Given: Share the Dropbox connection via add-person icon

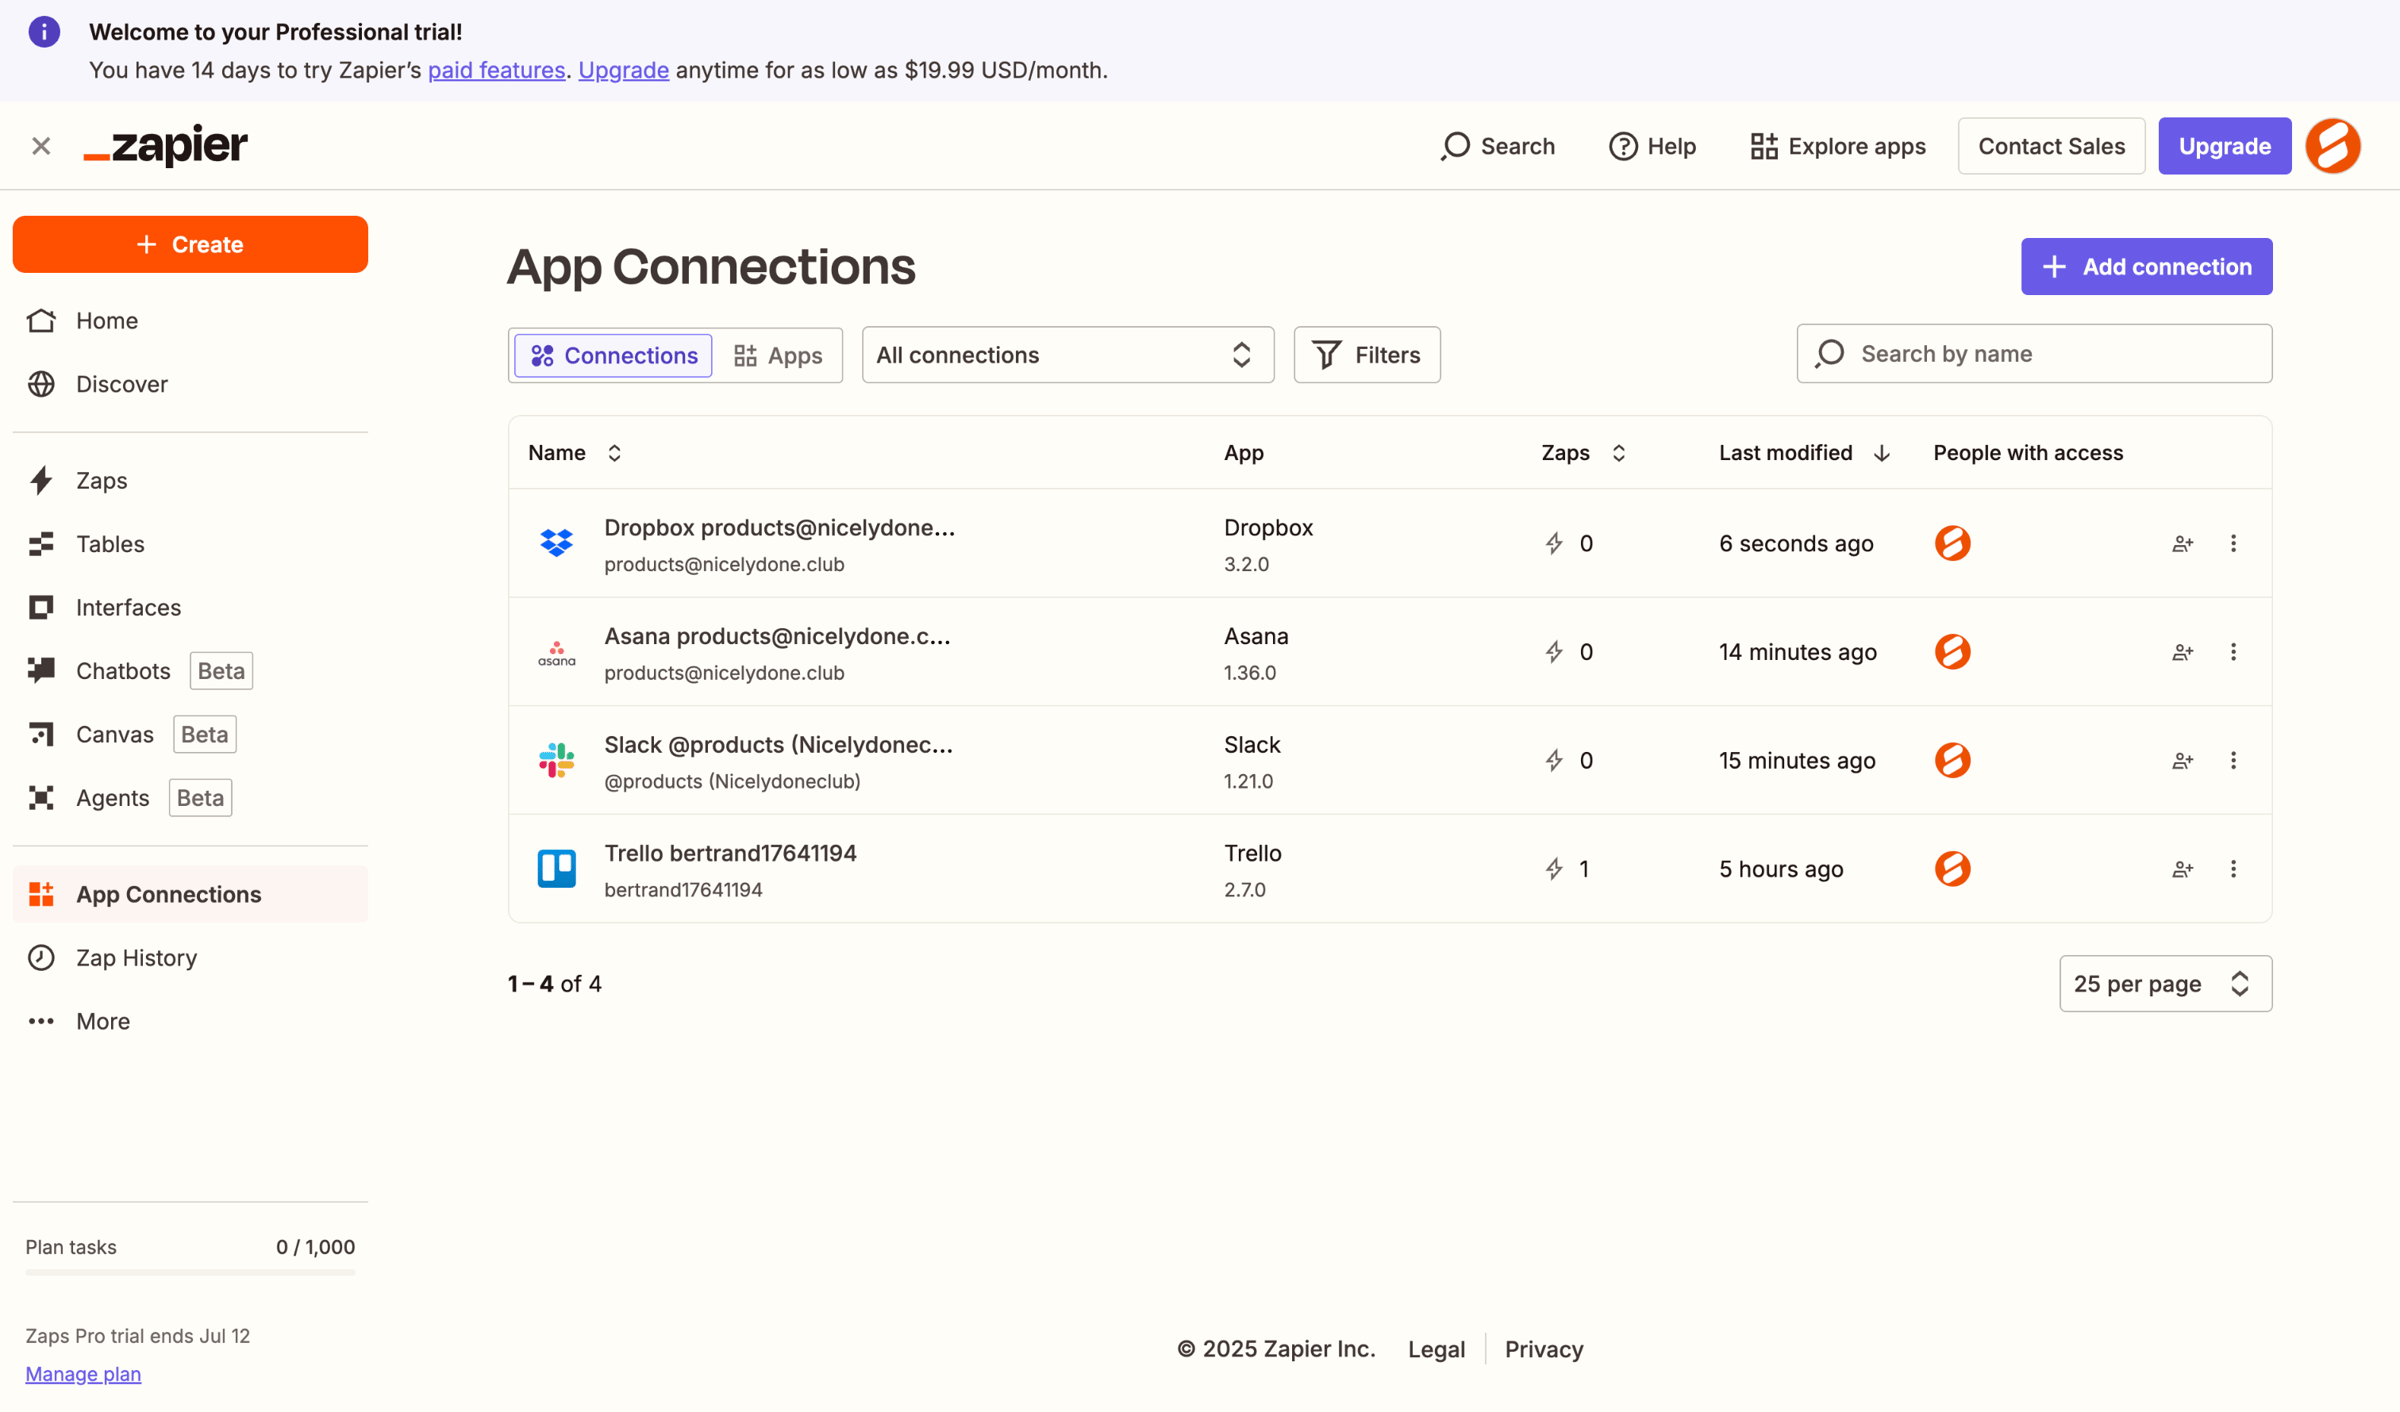Looking at the screenshot, I should pos(2183,543).
